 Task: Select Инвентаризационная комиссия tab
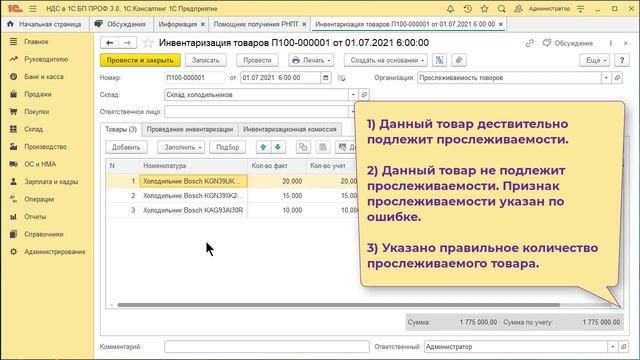point(290,129)
